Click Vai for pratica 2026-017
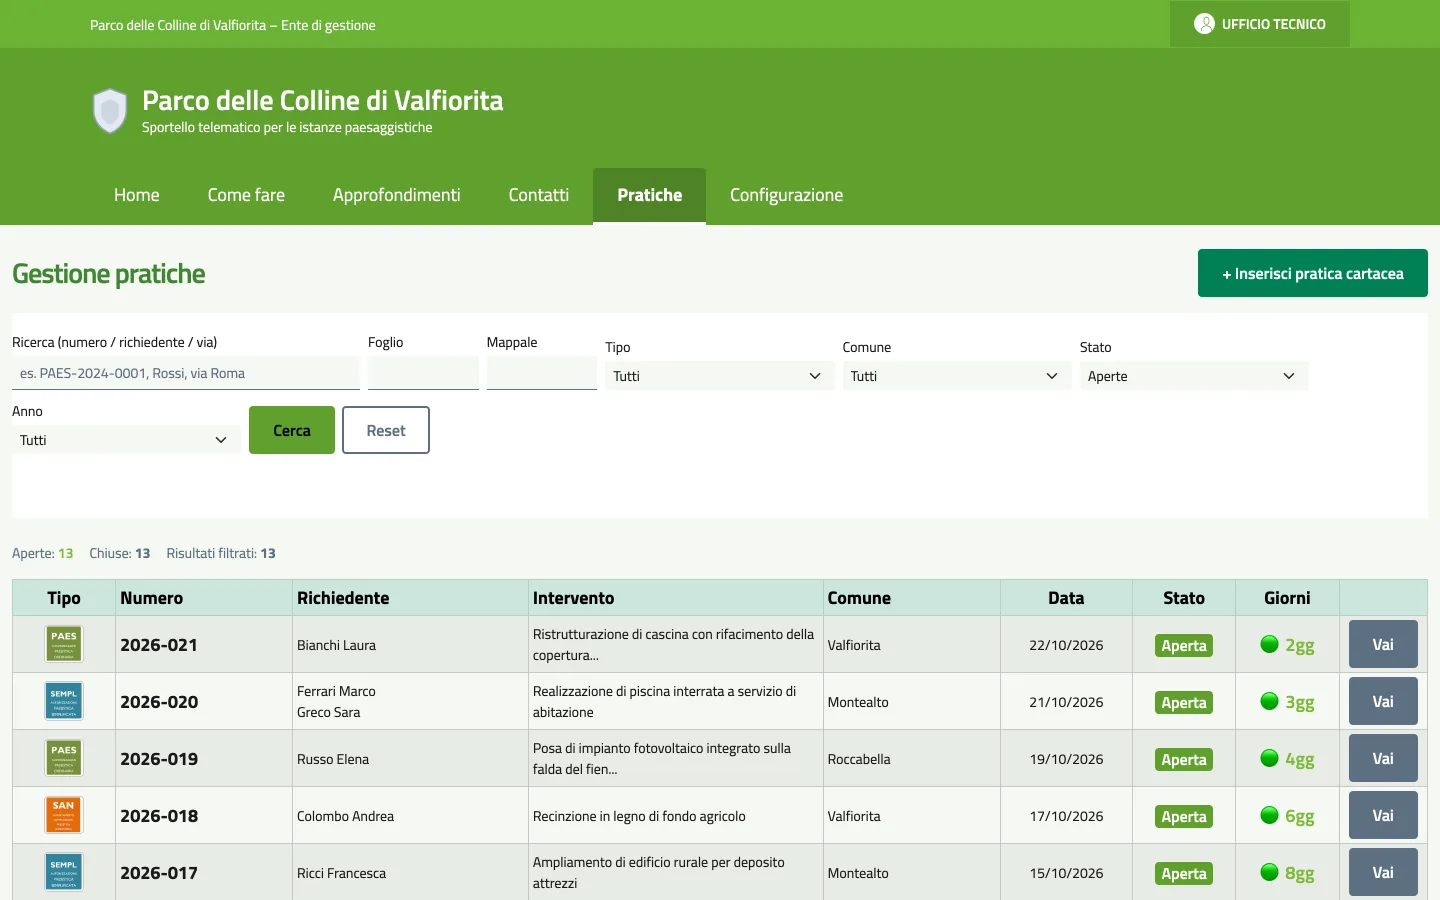The height and width of the screenshot is (900, 1440). point(1383,872)
